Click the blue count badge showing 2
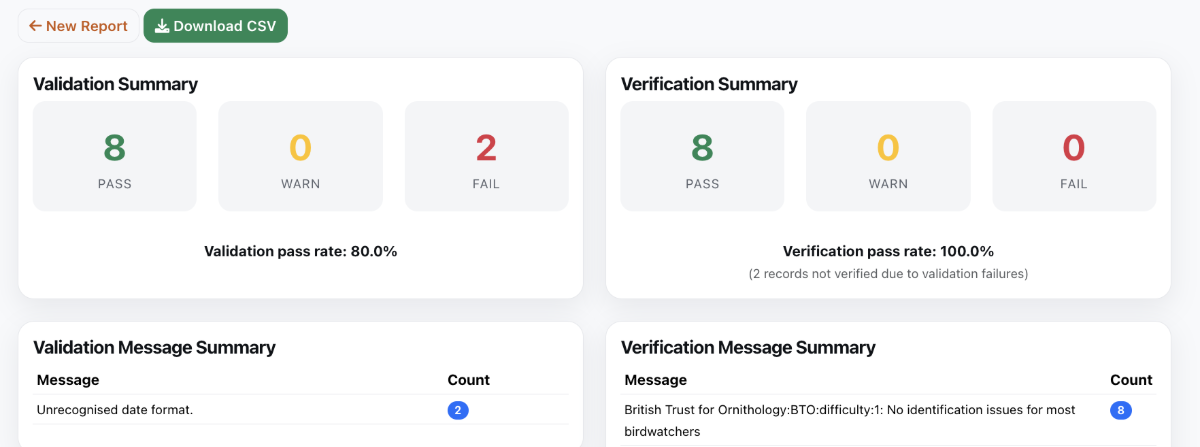 pyautogui.click(x=458, y=410)
